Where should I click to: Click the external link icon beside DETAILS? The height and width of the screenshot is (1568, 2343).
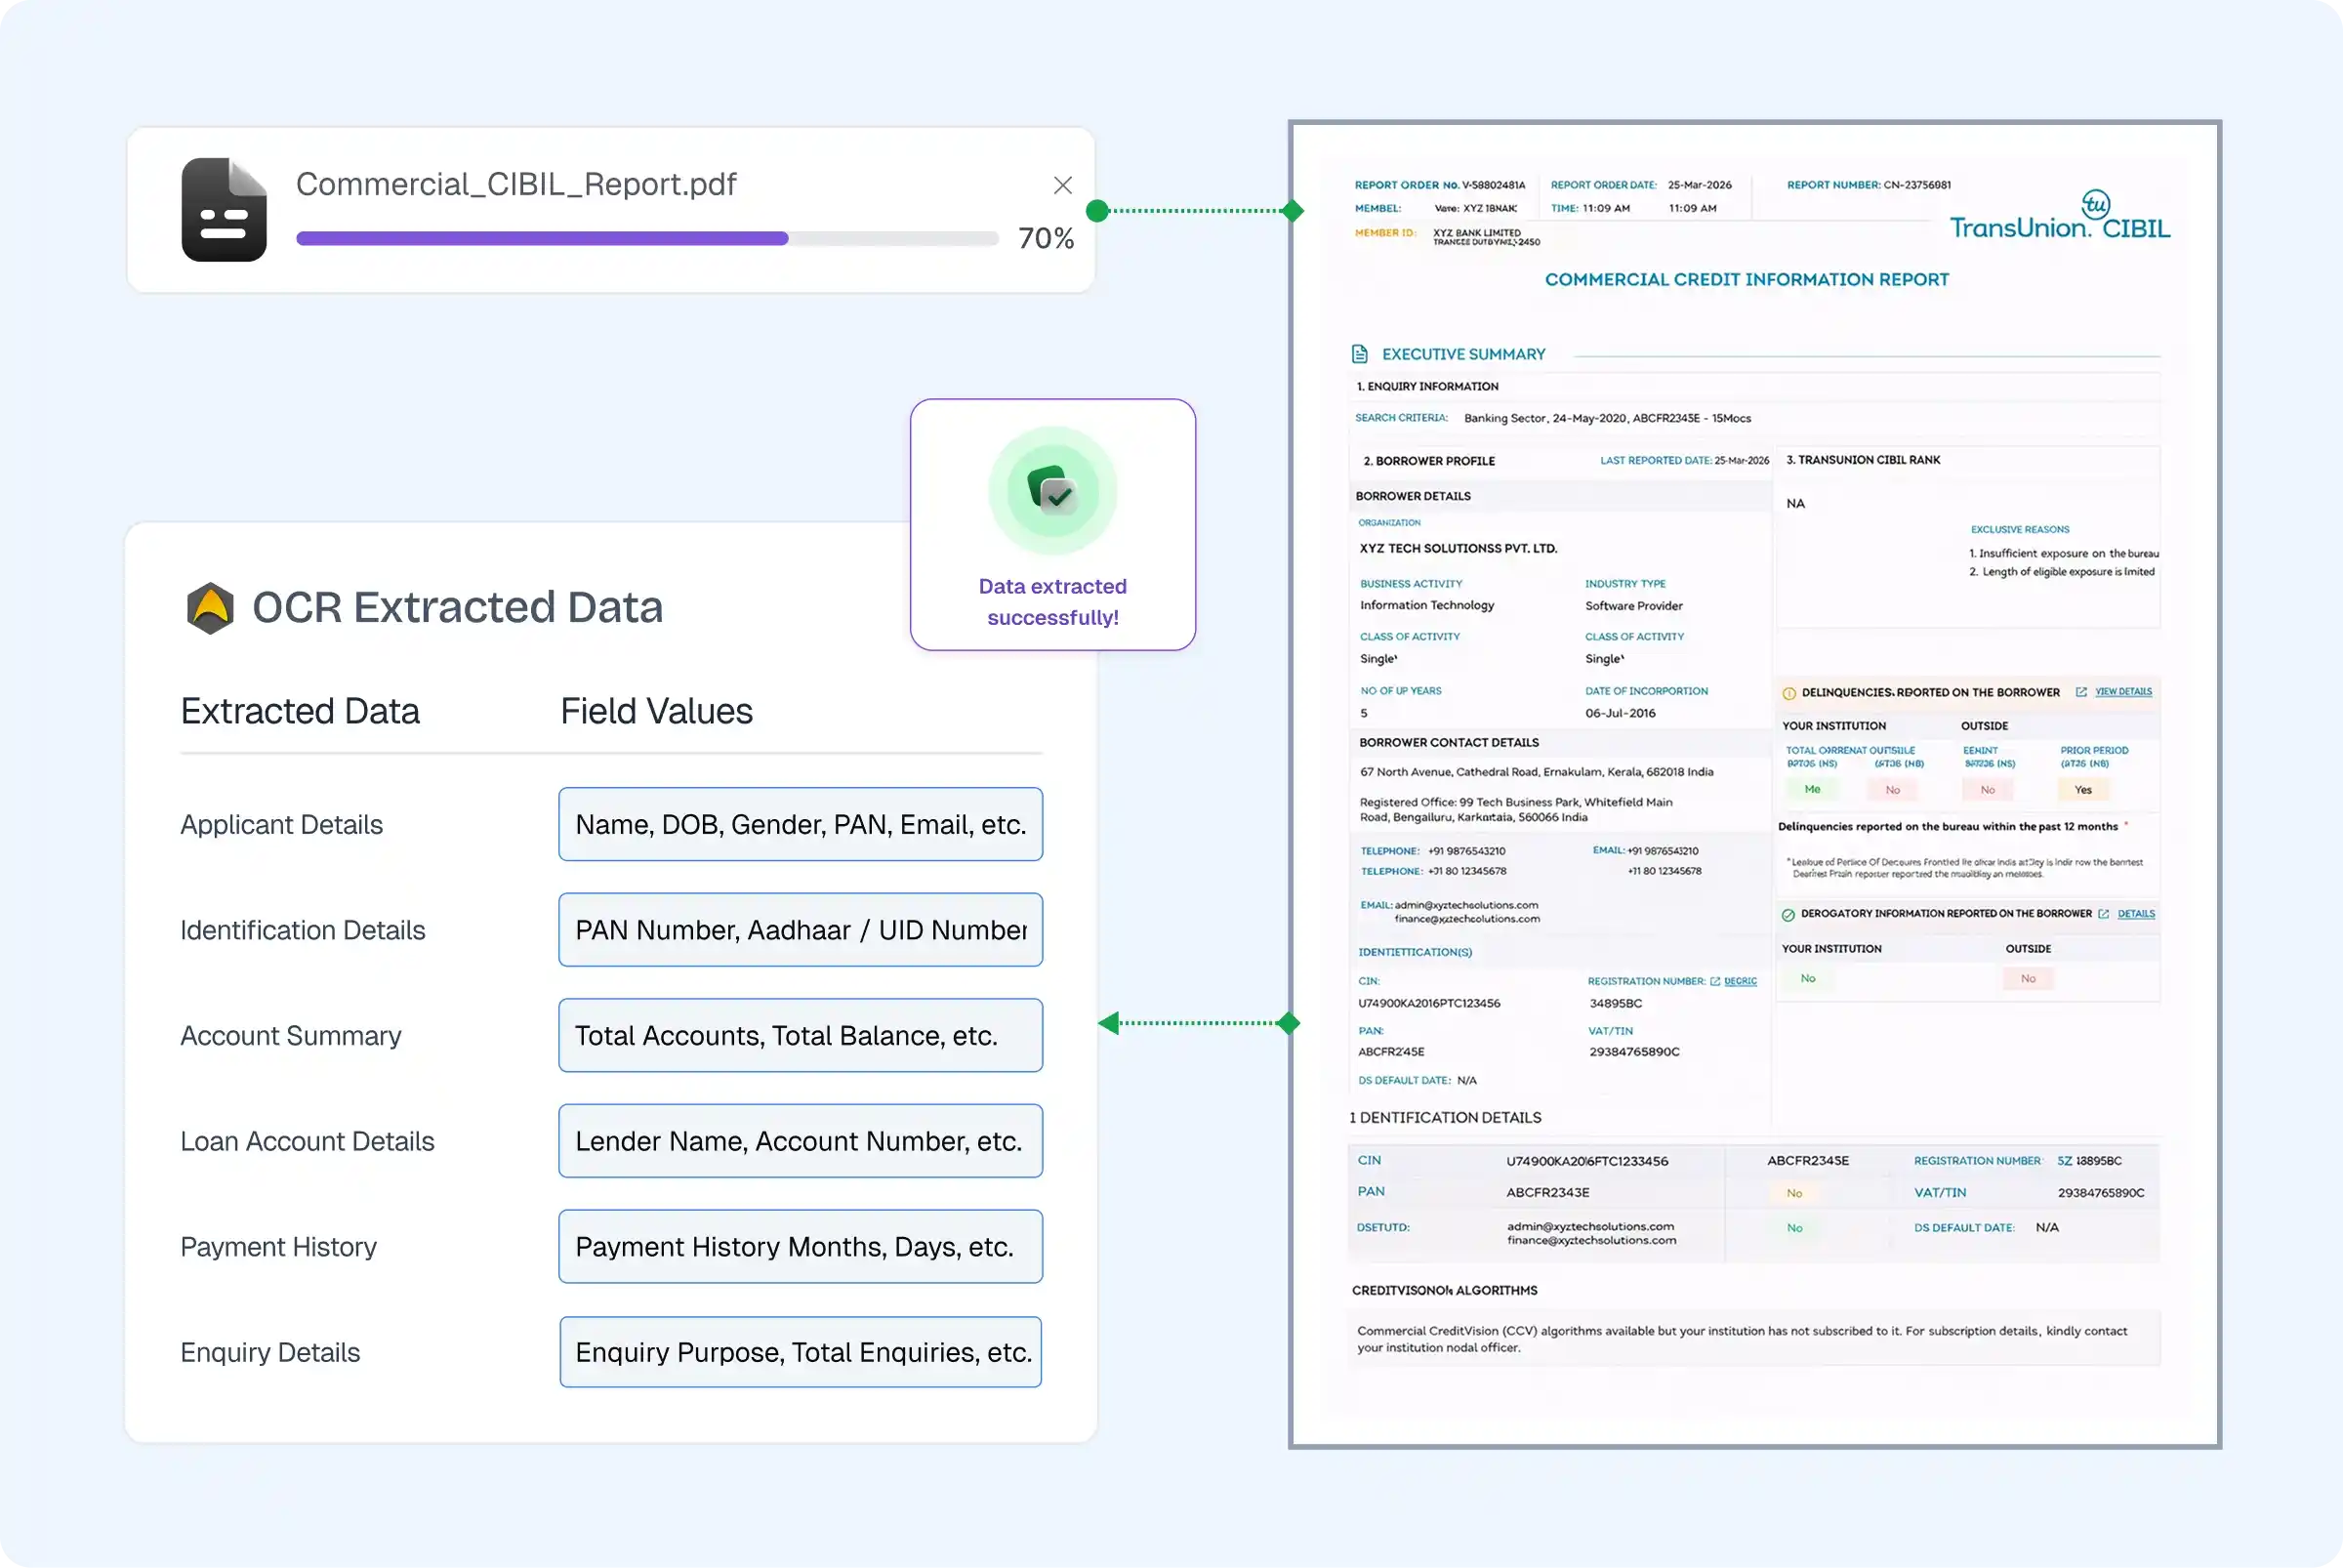coord(2104,914)
